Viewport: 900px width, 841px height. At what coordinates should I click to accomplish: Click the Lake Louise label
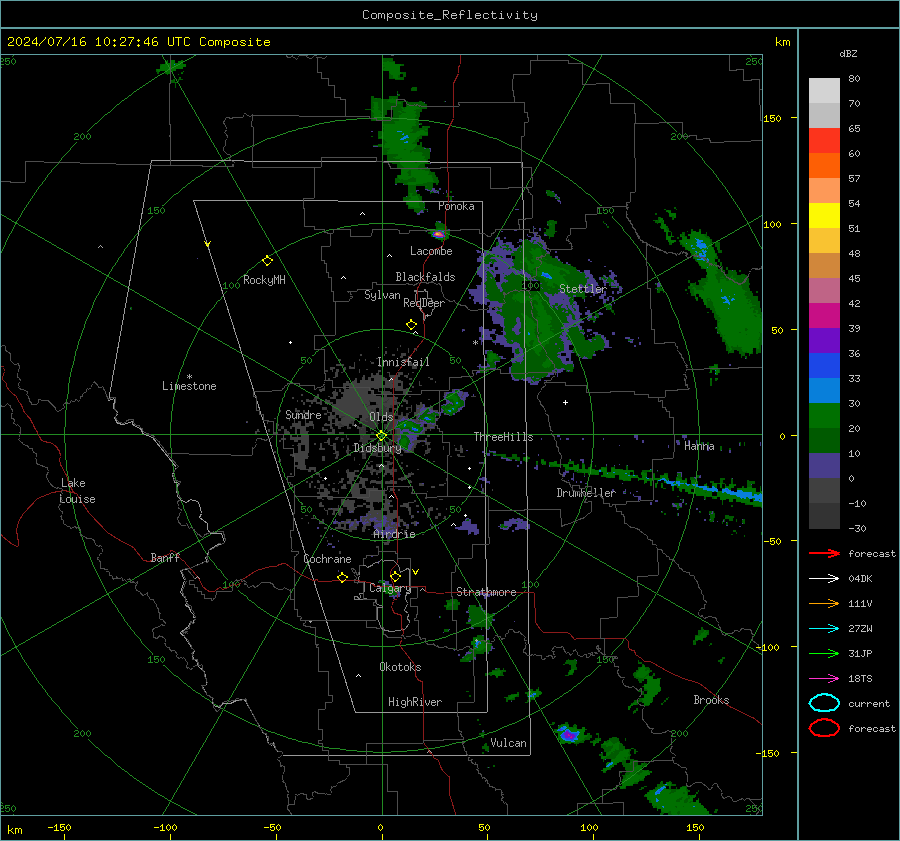point(77,491)
